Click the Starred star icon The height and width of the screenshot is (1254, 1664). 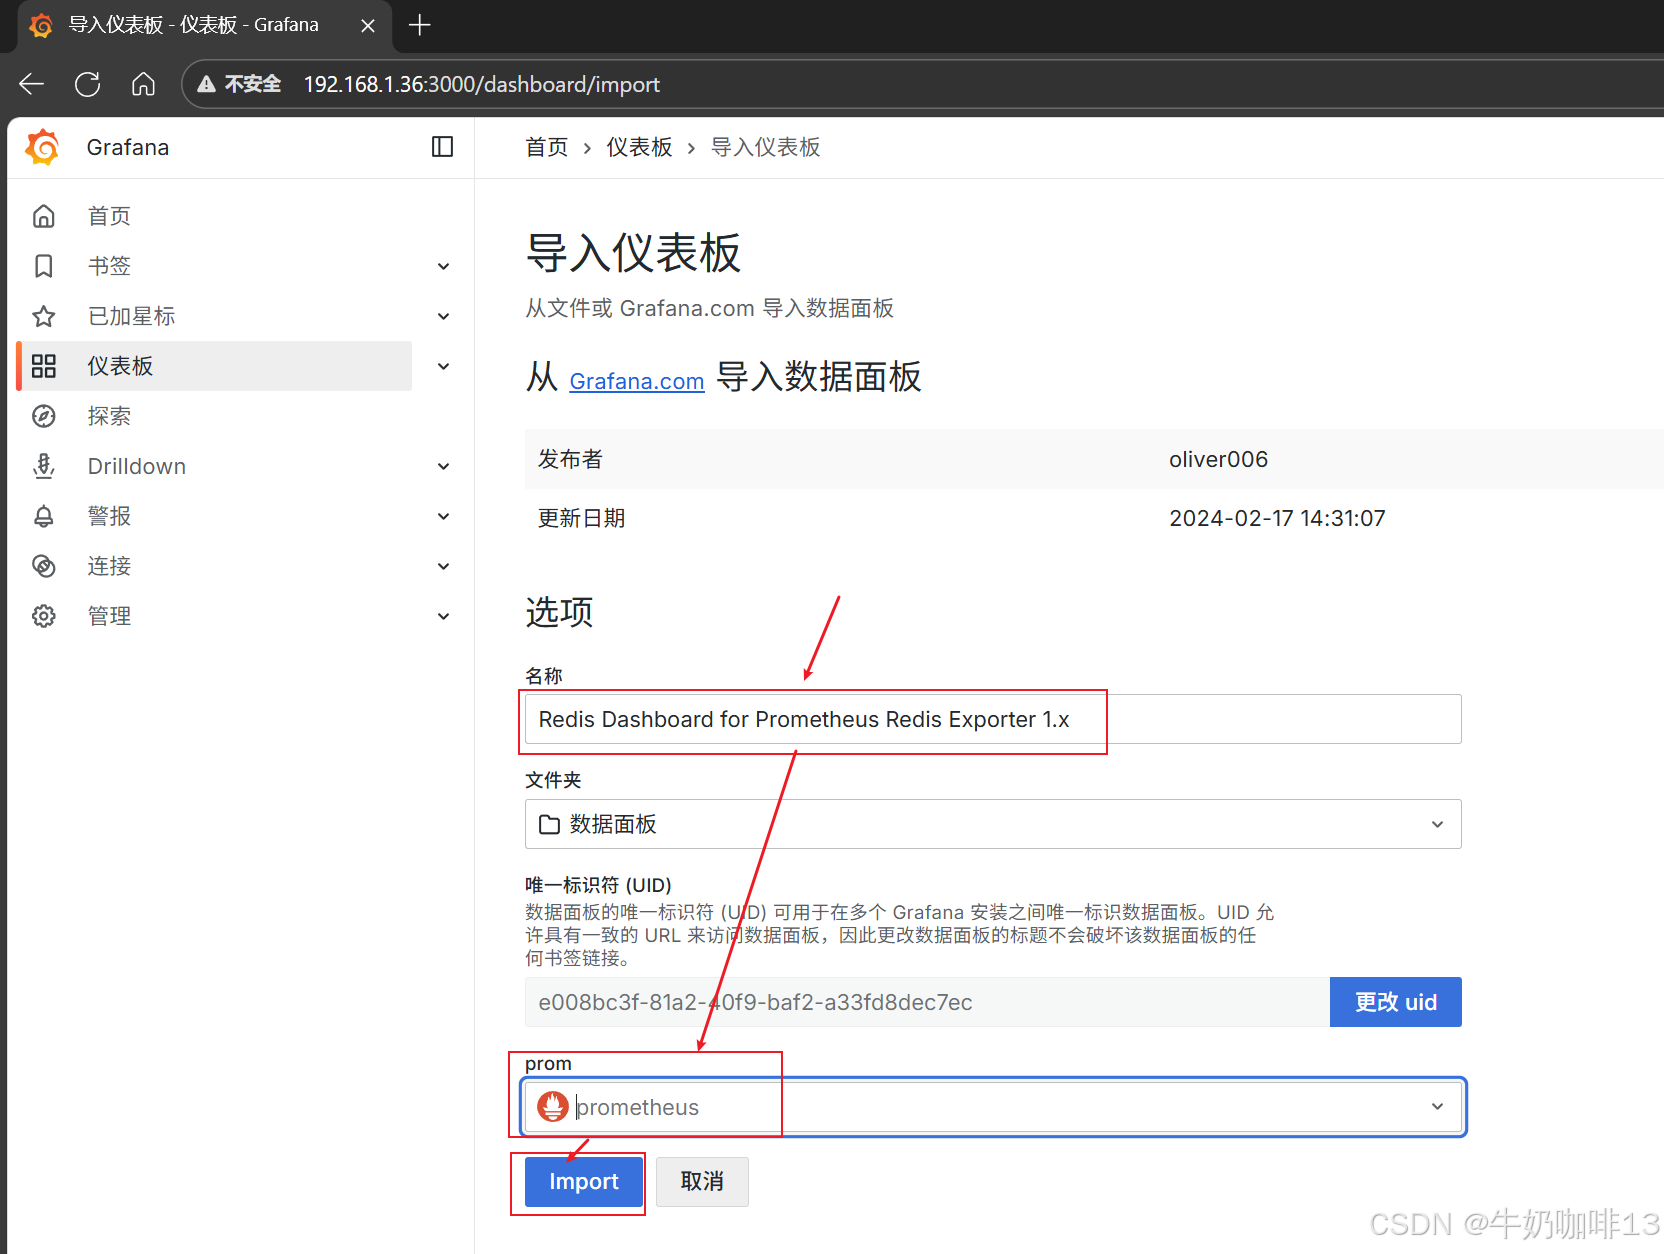pos(44,316)
